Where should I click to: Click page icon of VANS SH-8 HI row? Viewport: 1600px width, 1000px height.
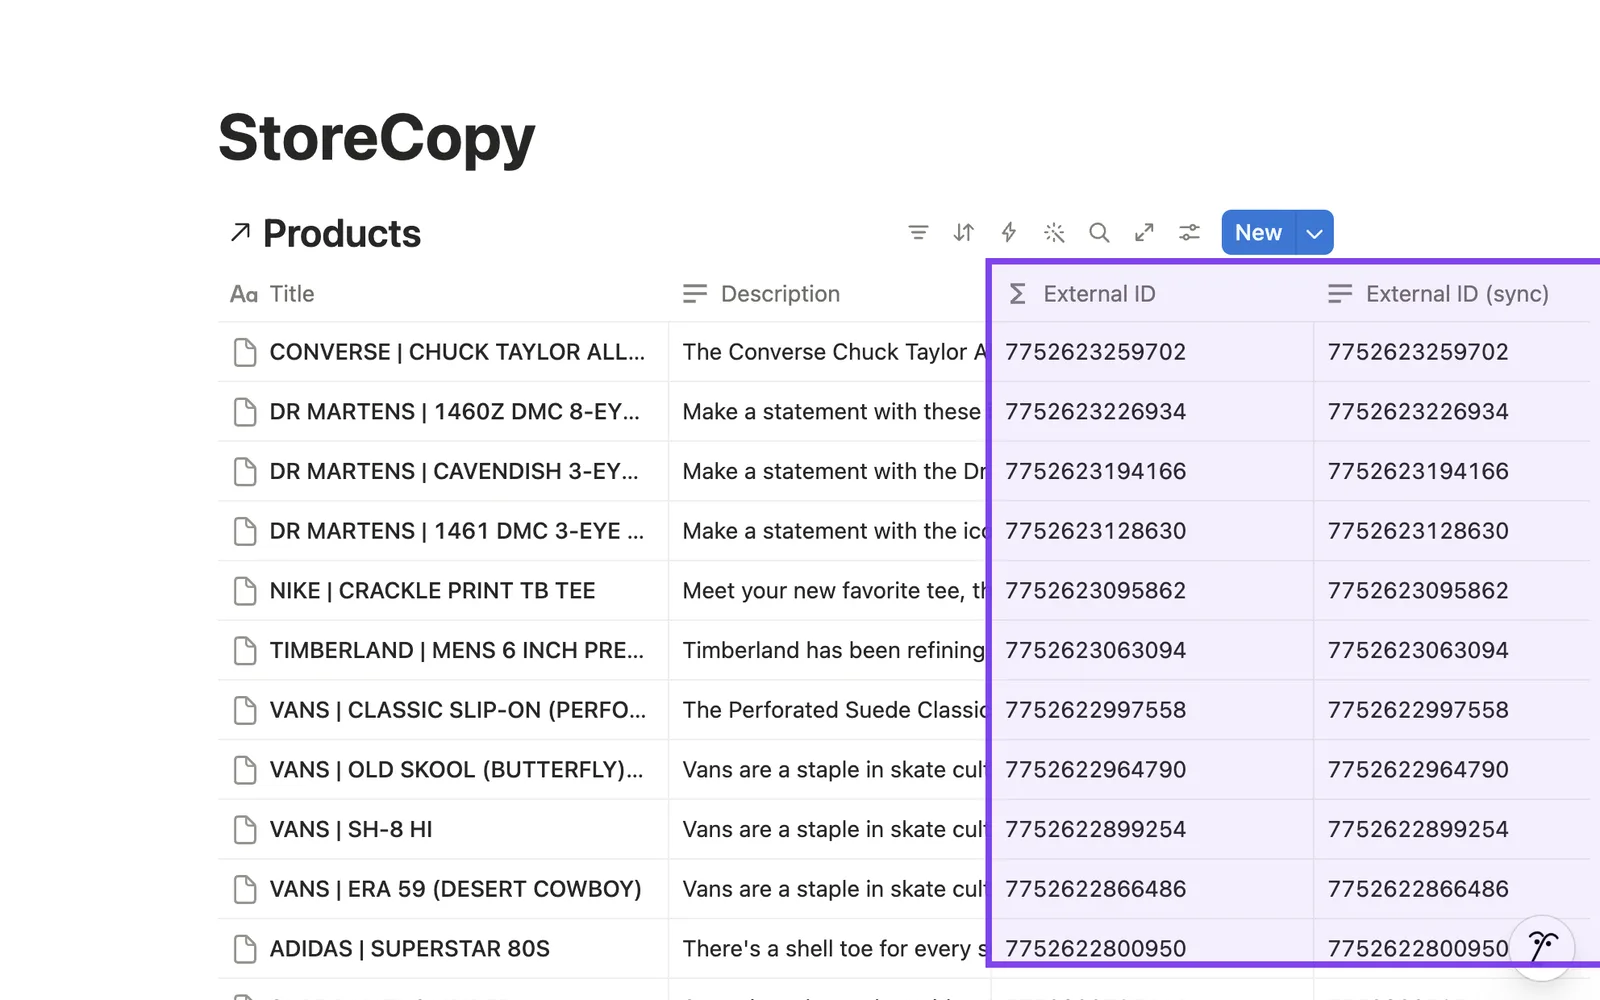tap(245, 830)
